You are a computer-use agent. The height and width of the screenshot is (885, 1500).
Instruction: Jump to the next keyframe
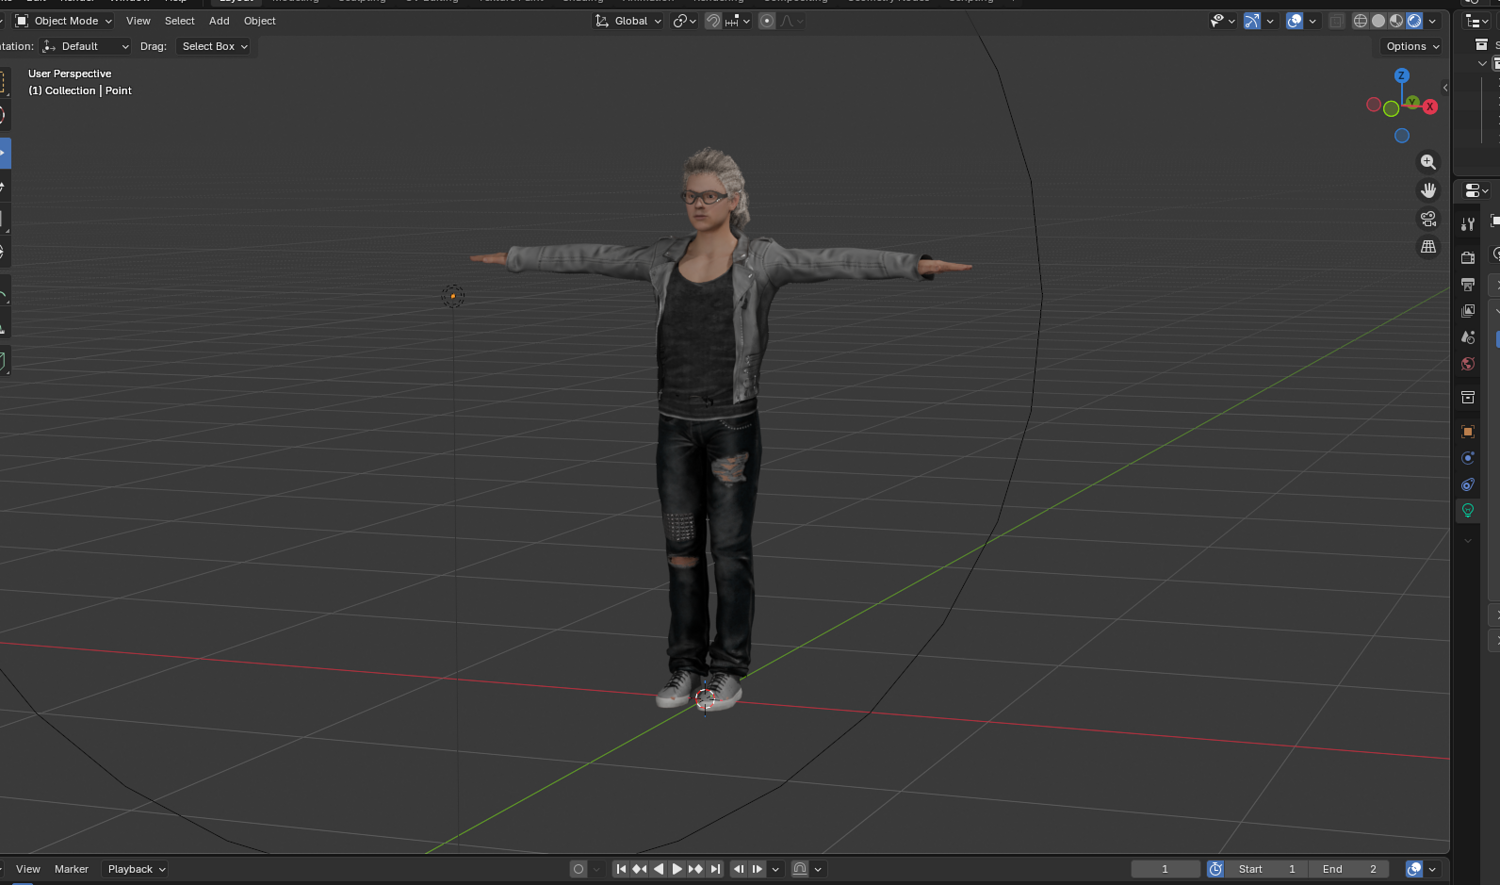[x=696, y=869]
